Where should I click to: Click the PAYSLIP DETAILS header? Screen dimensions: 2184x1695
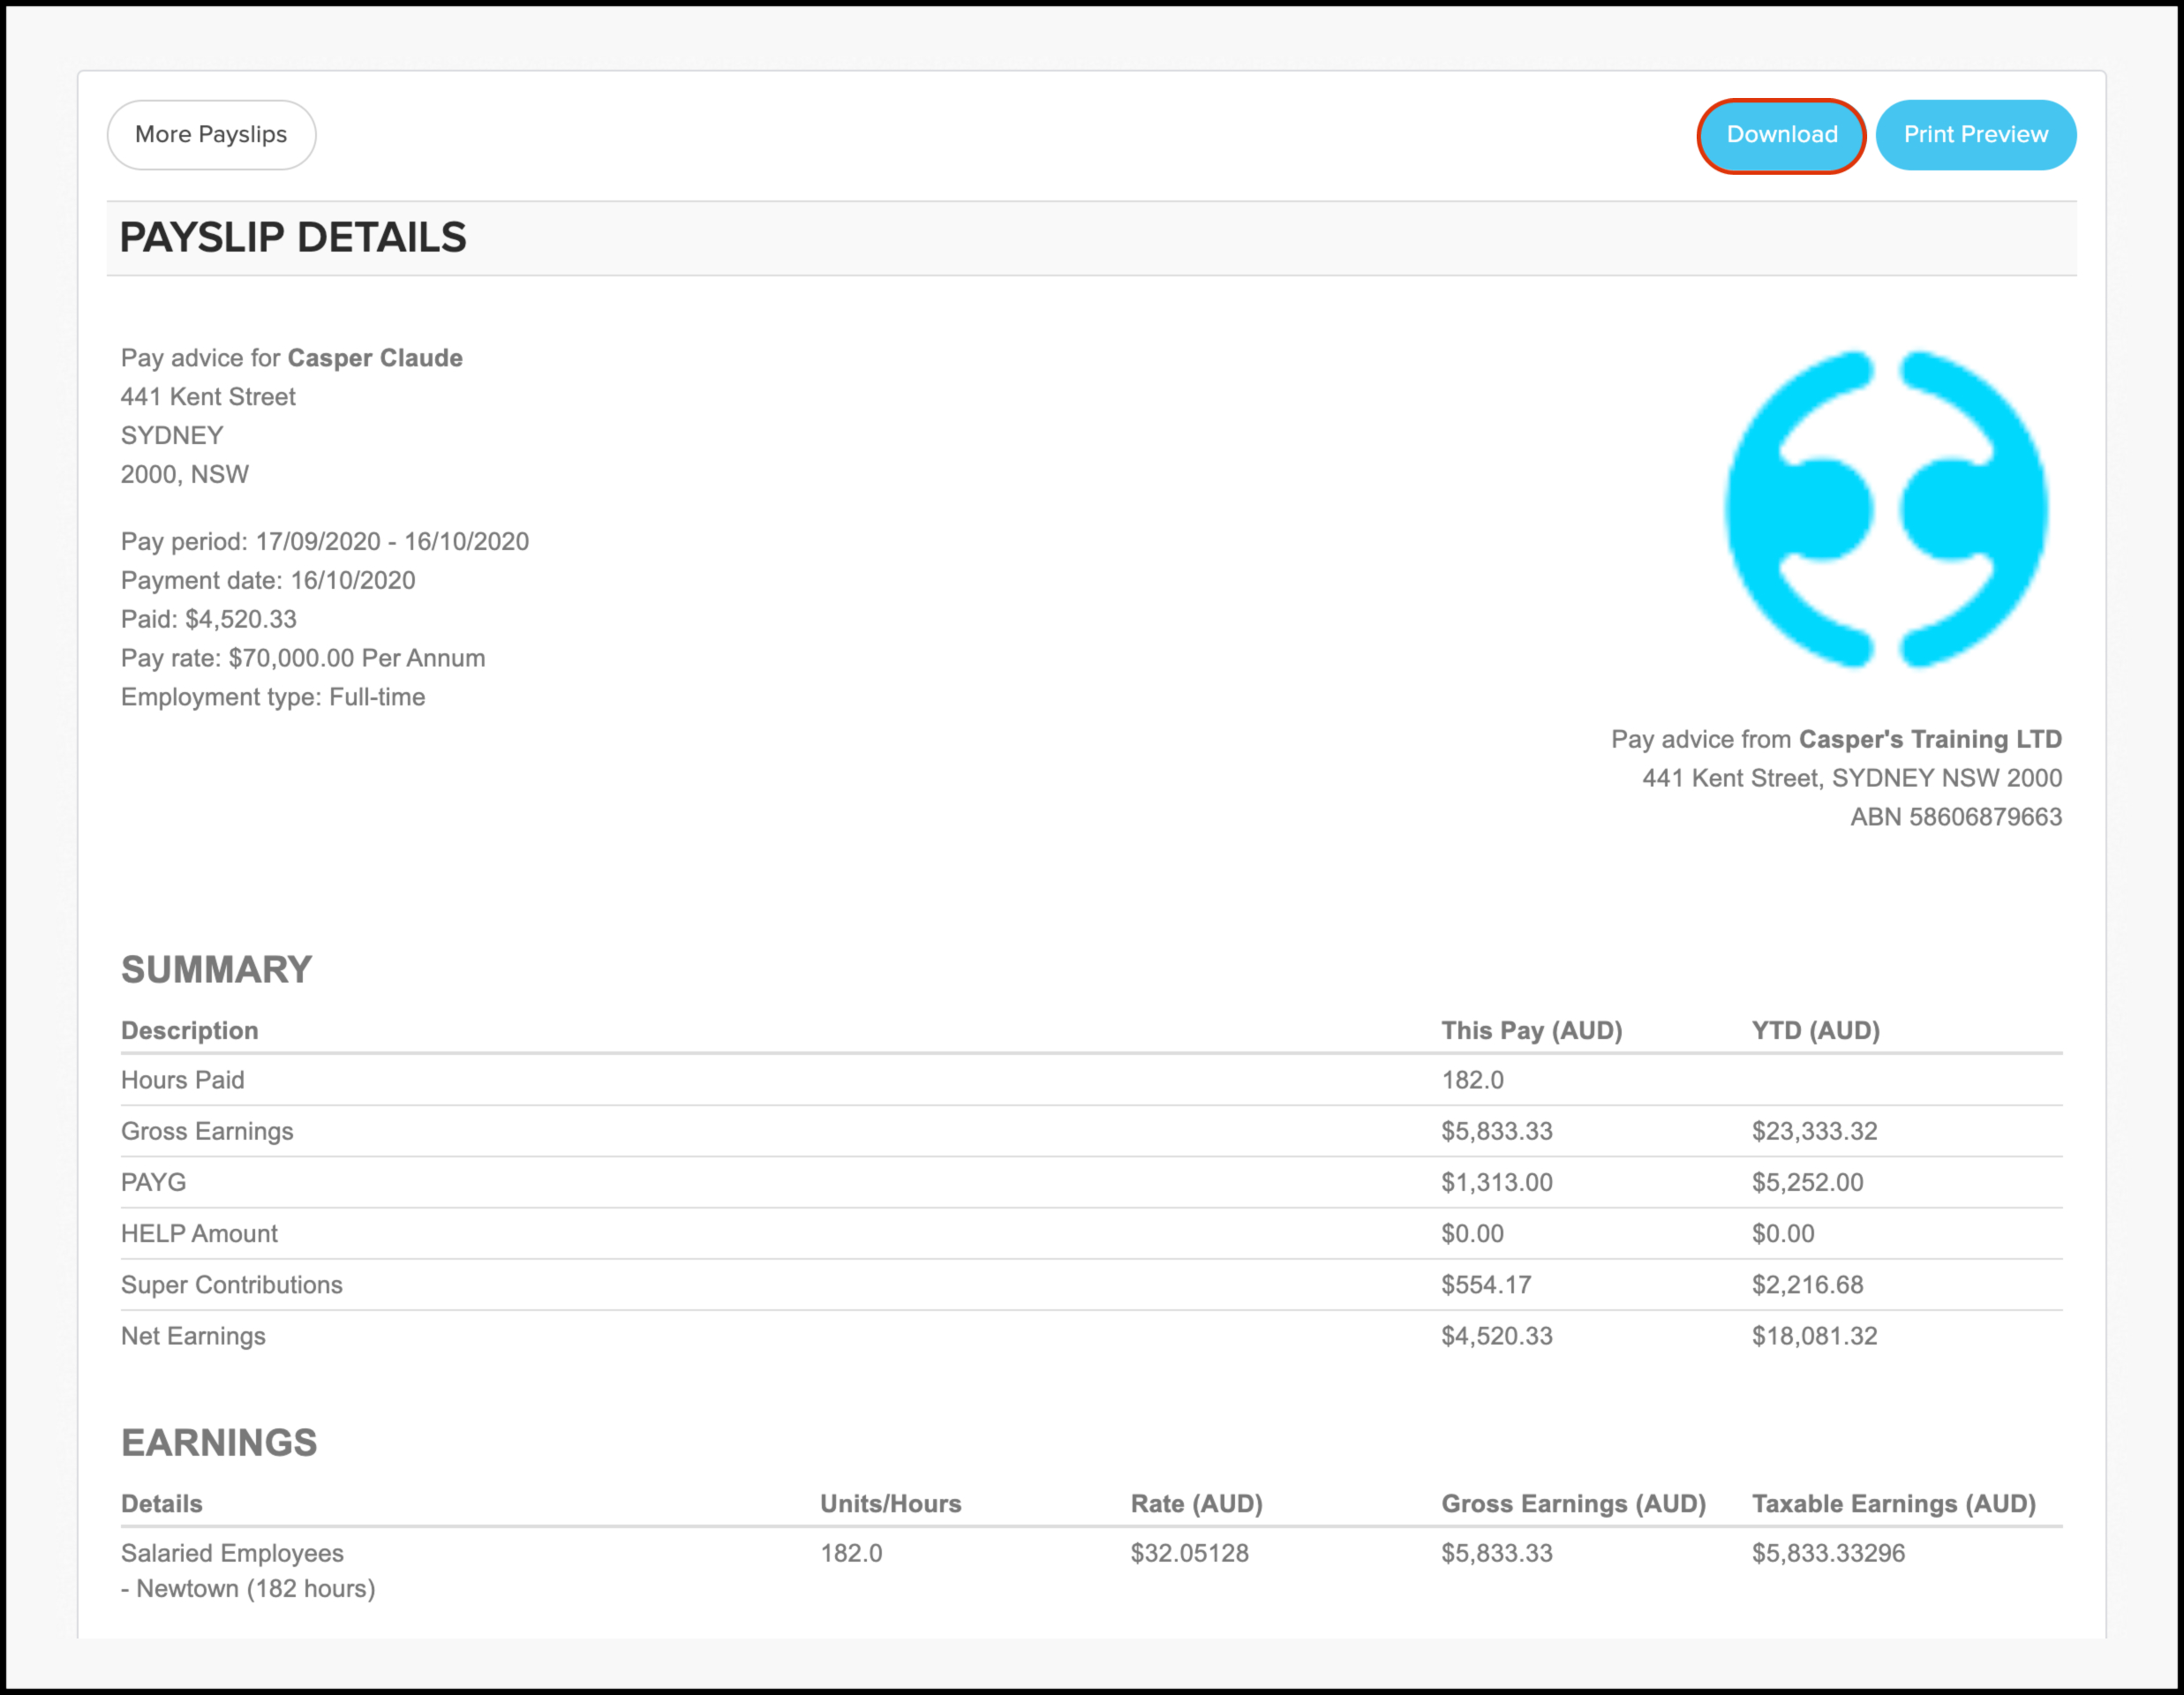point(293,238)
